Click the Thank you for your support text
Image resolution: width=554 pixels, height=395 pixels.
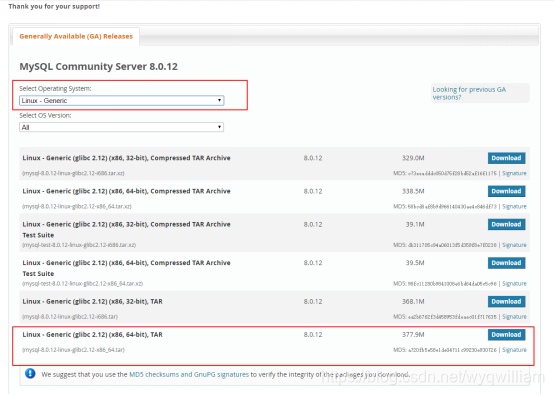point(54,6)
